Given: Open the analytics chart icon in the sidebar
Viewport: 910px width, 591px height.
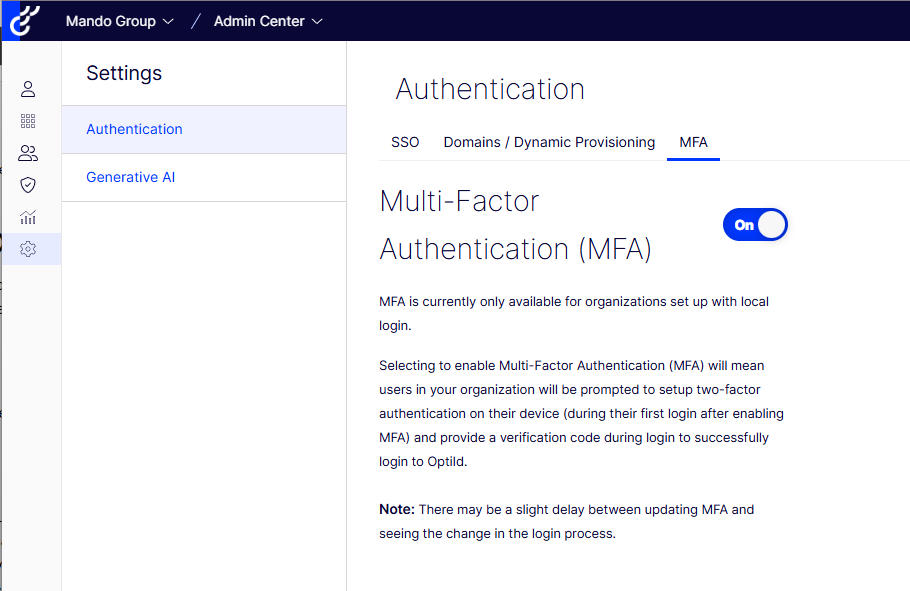Looking at the screenshot, I should click(28, 216).
